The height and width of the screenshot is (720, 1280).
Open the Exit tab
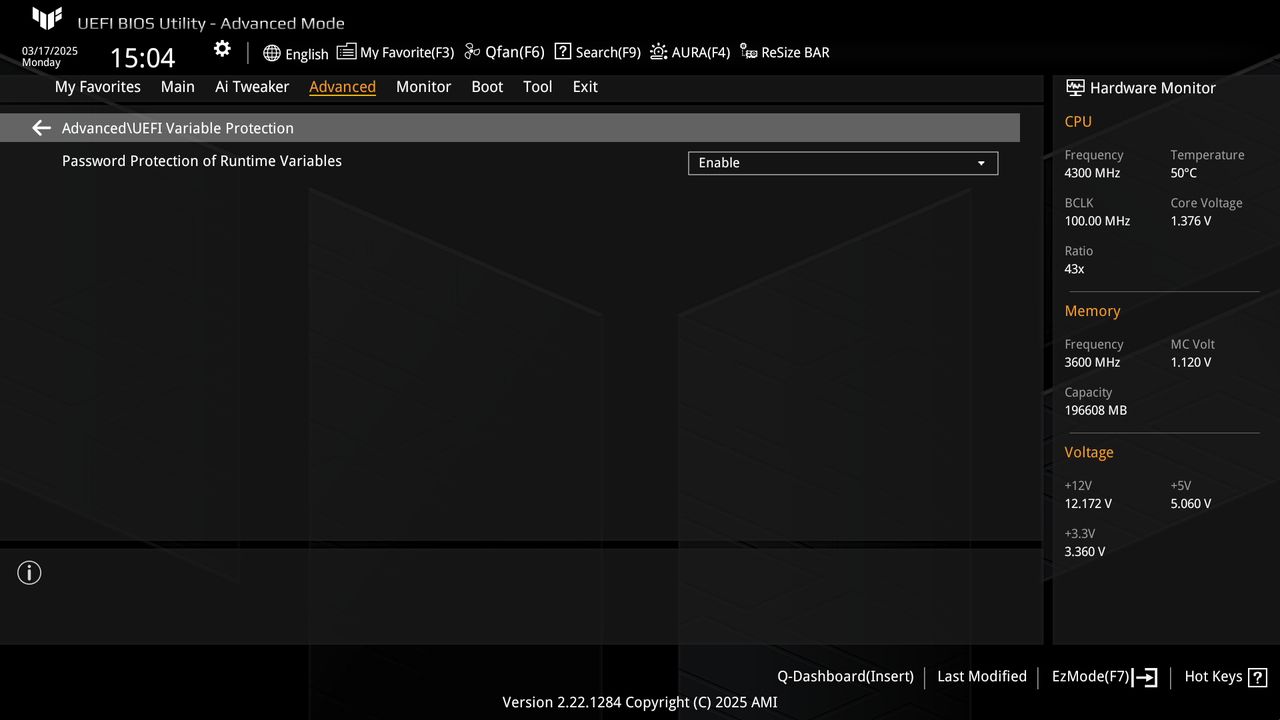tap(585, 87)
